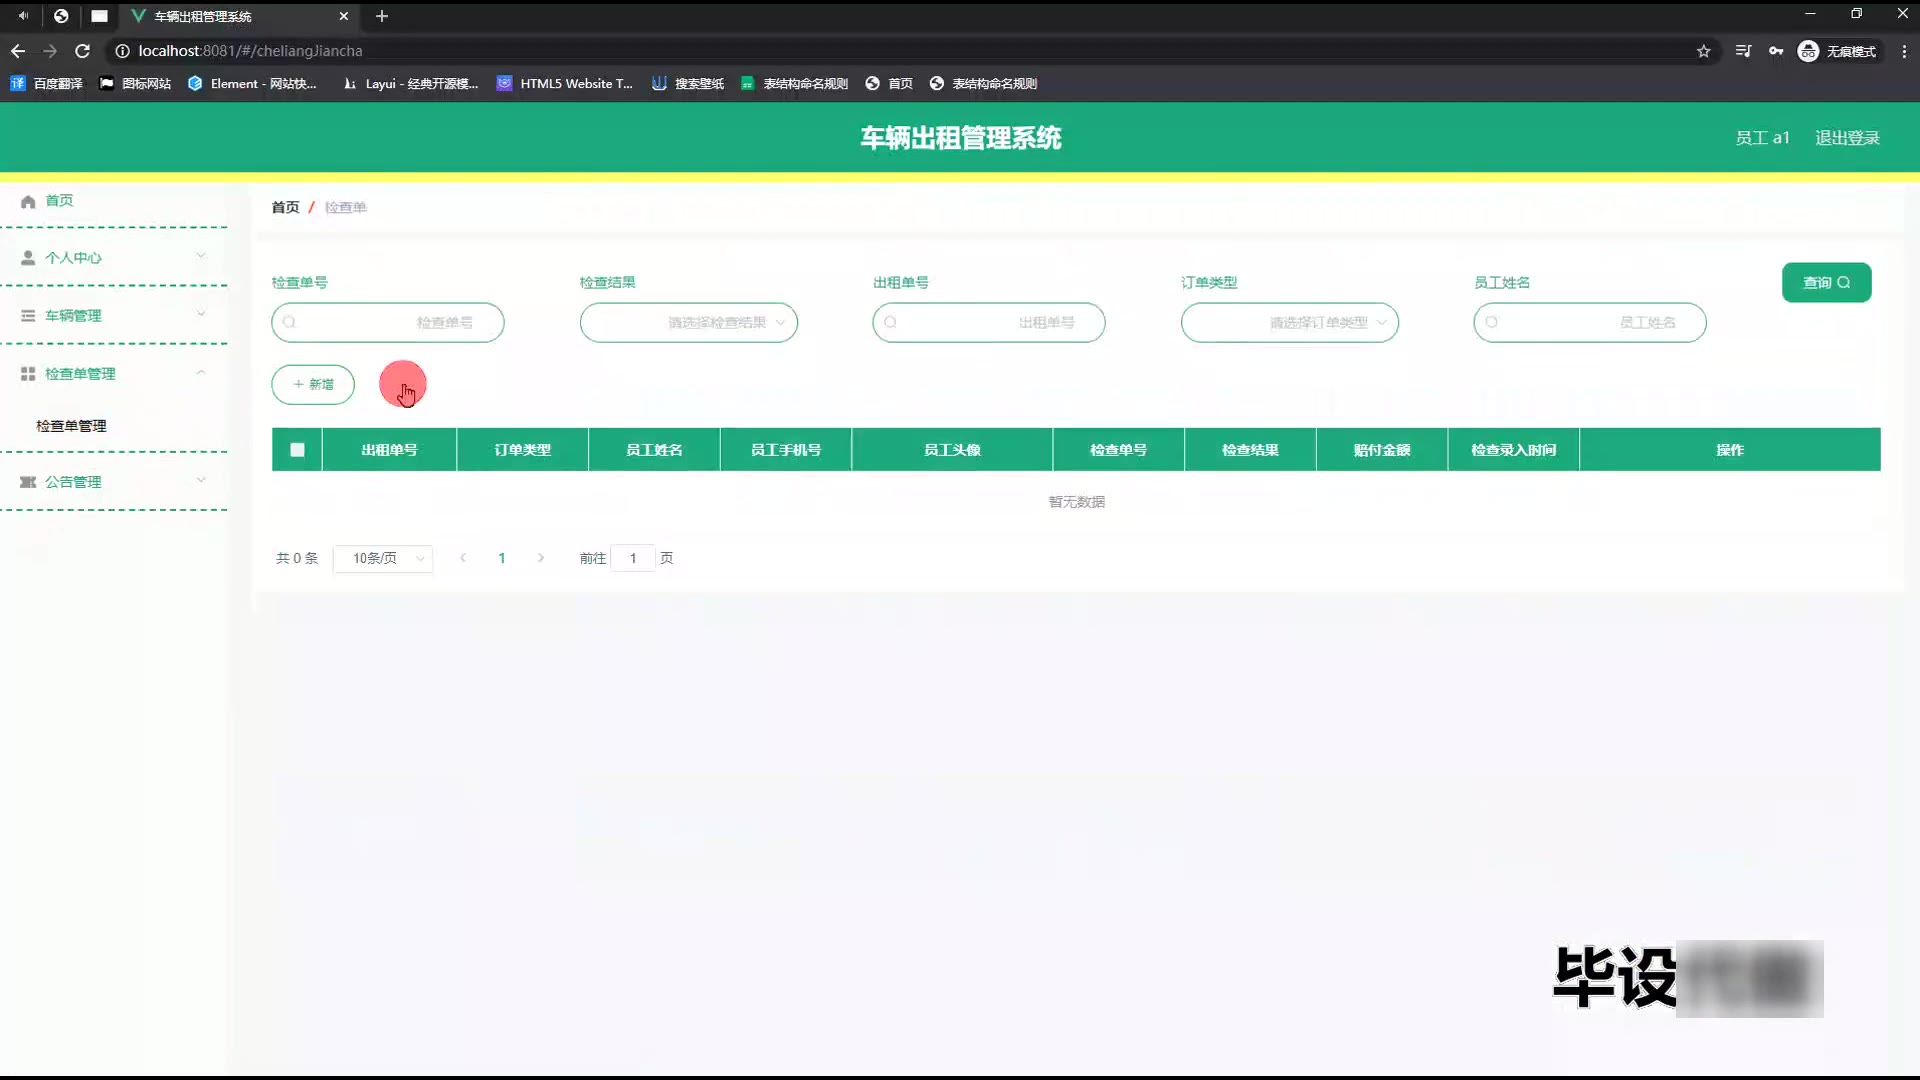Reload the page with refresh icon
The width and height of the screenshot is (1920, 1080).
pyautogui.click(x=83, y=51)
